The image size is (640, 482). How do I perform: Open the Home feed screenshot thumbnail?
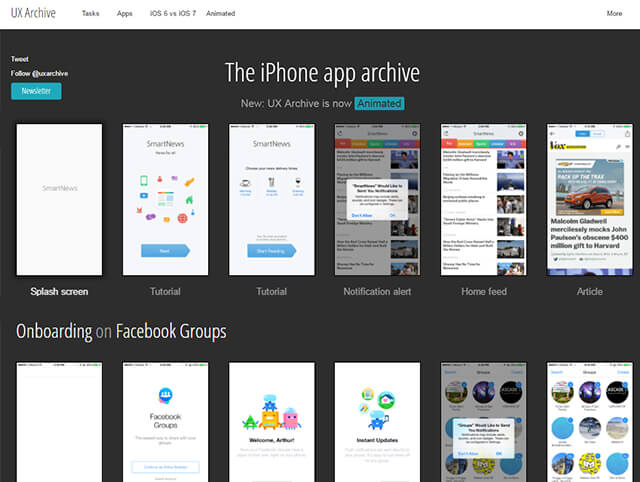pyautogui.click(x=484, y=200)
